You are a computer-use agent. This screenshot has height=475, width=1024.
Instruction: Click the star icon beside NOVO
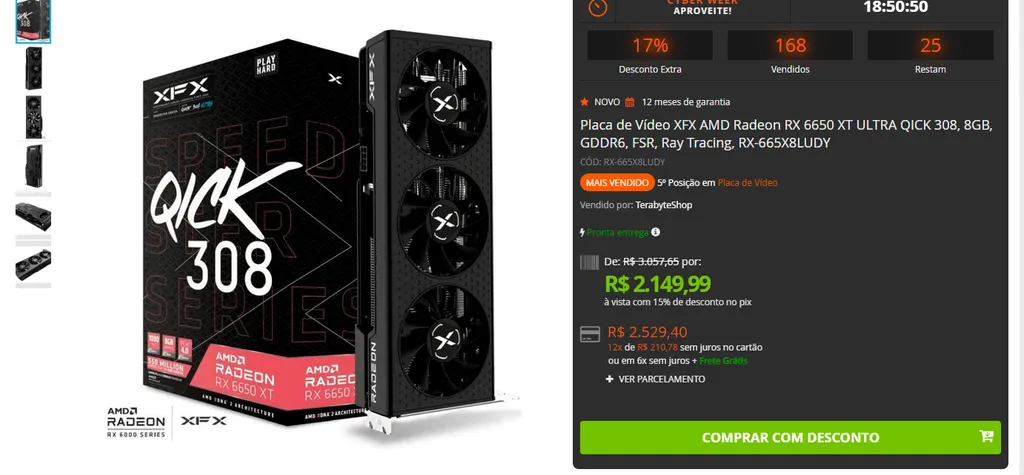584,102
